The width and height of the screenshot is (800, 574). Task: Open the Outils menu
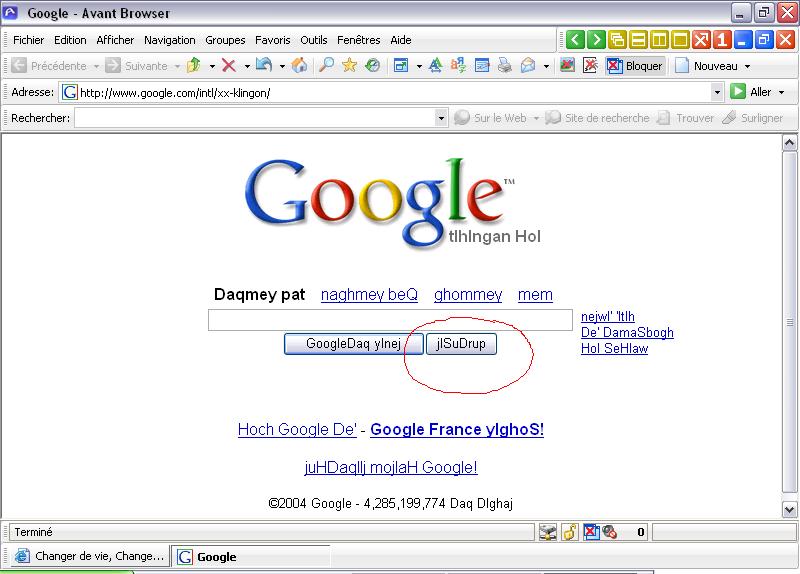click(313, 40)
